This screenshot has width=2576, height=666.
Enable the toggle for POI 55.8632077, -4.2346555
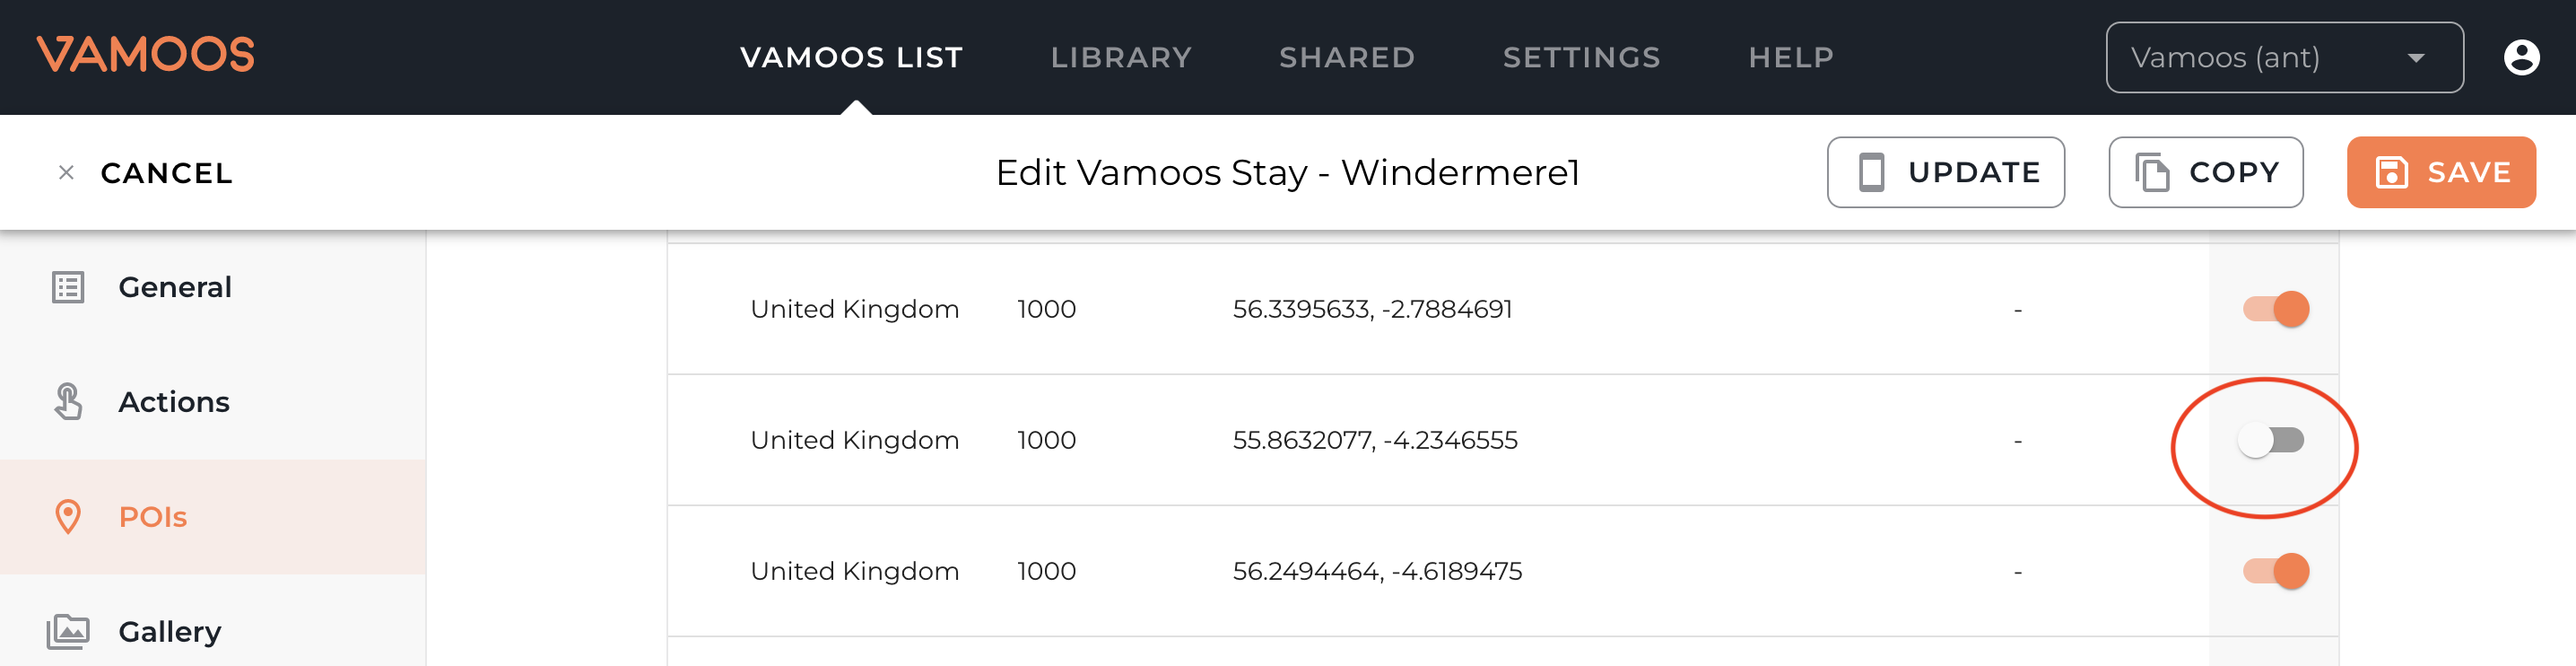tap(2270, 440)
